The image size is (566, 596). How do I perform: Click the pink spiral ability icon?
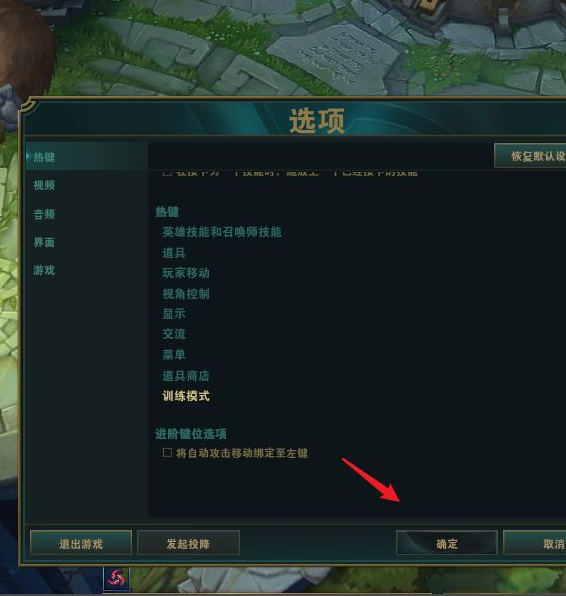pos(116,579)
